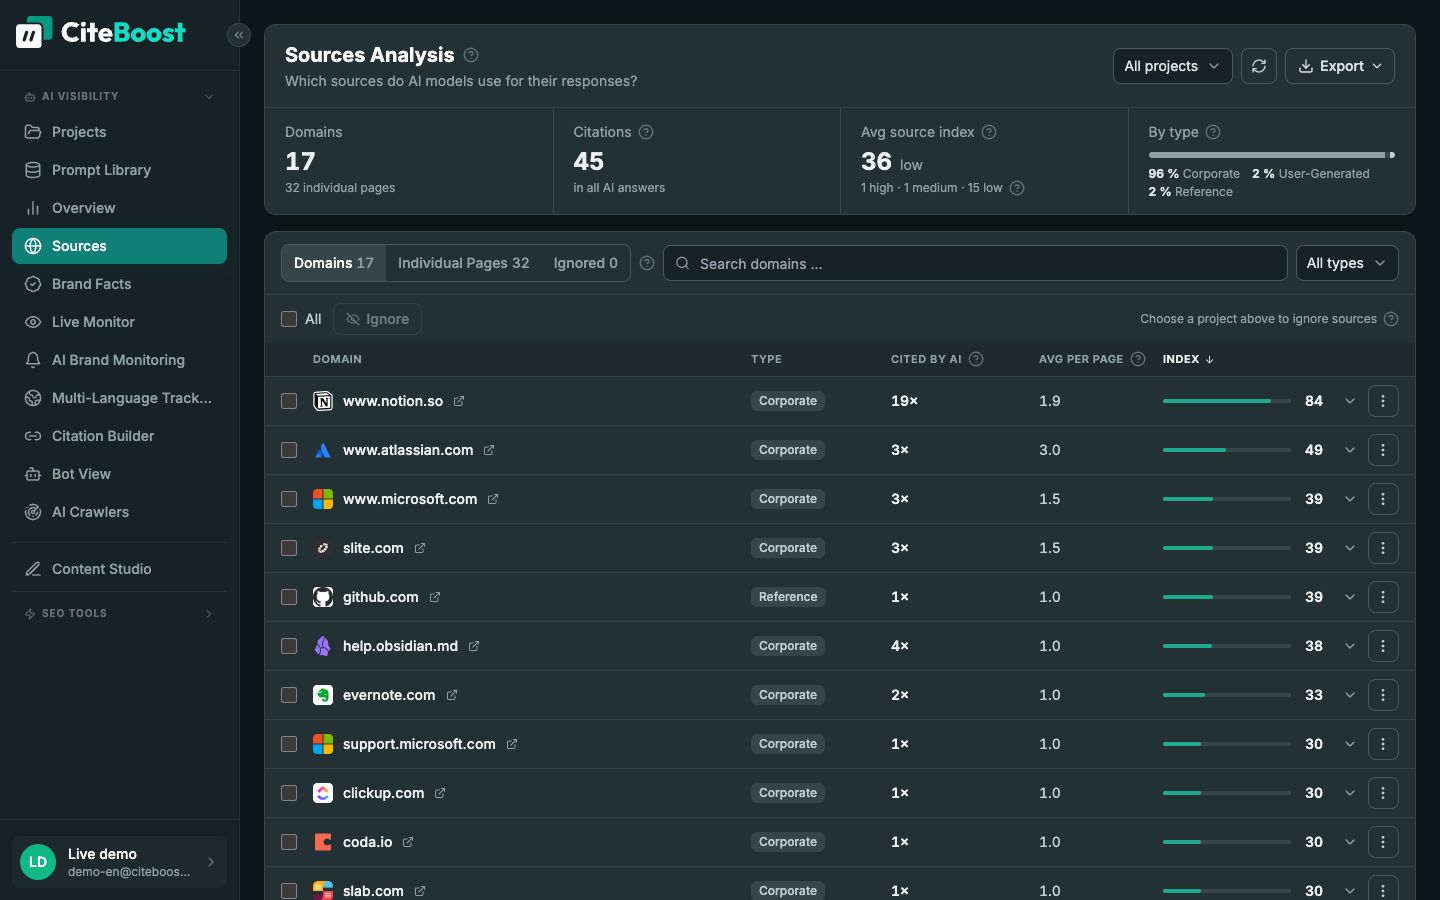Click the index progress bar for www.microsoft.com
This screenshot has width=1440, height=900.
[x=1227, y=499]
